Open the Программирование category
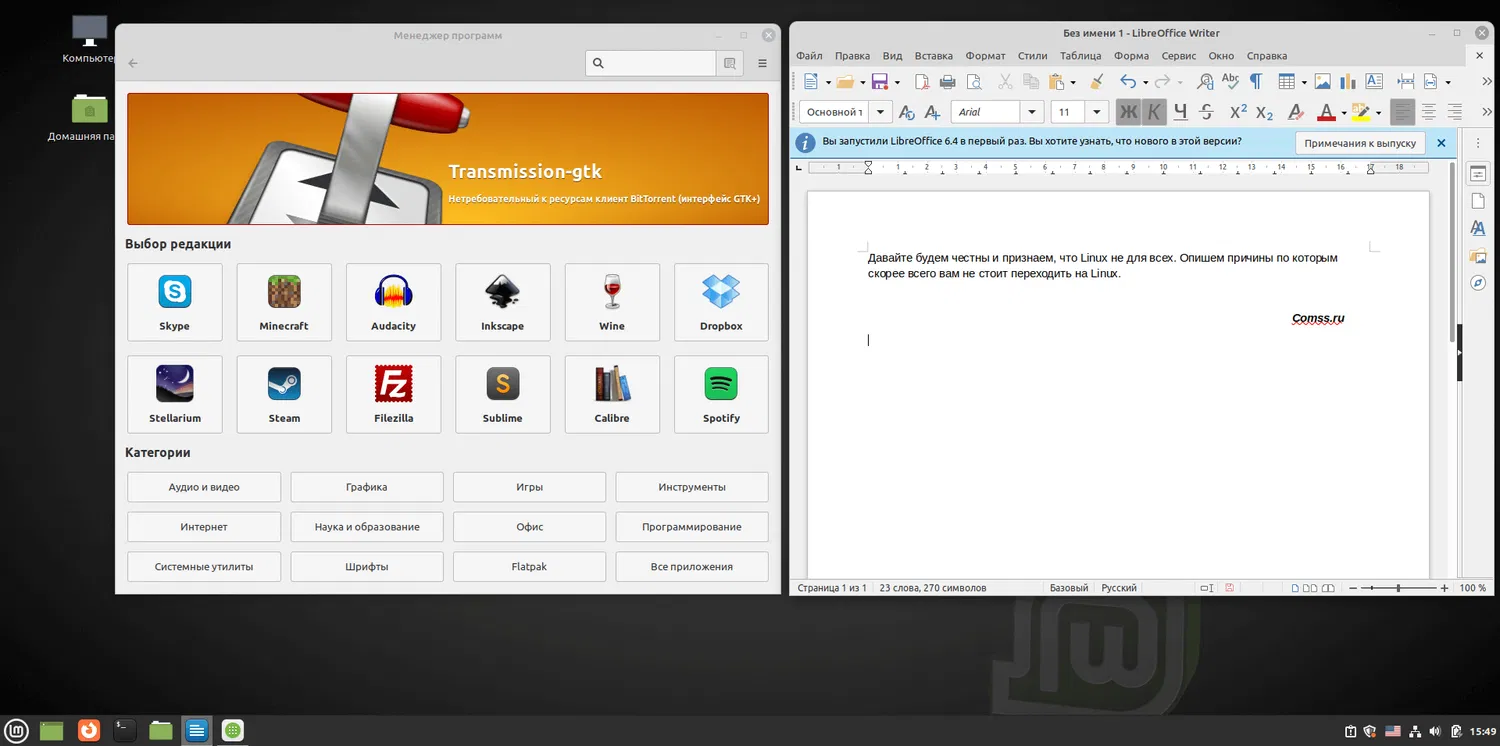The height and width of the screenshot is (746, 1500). (x=692, y=527)
